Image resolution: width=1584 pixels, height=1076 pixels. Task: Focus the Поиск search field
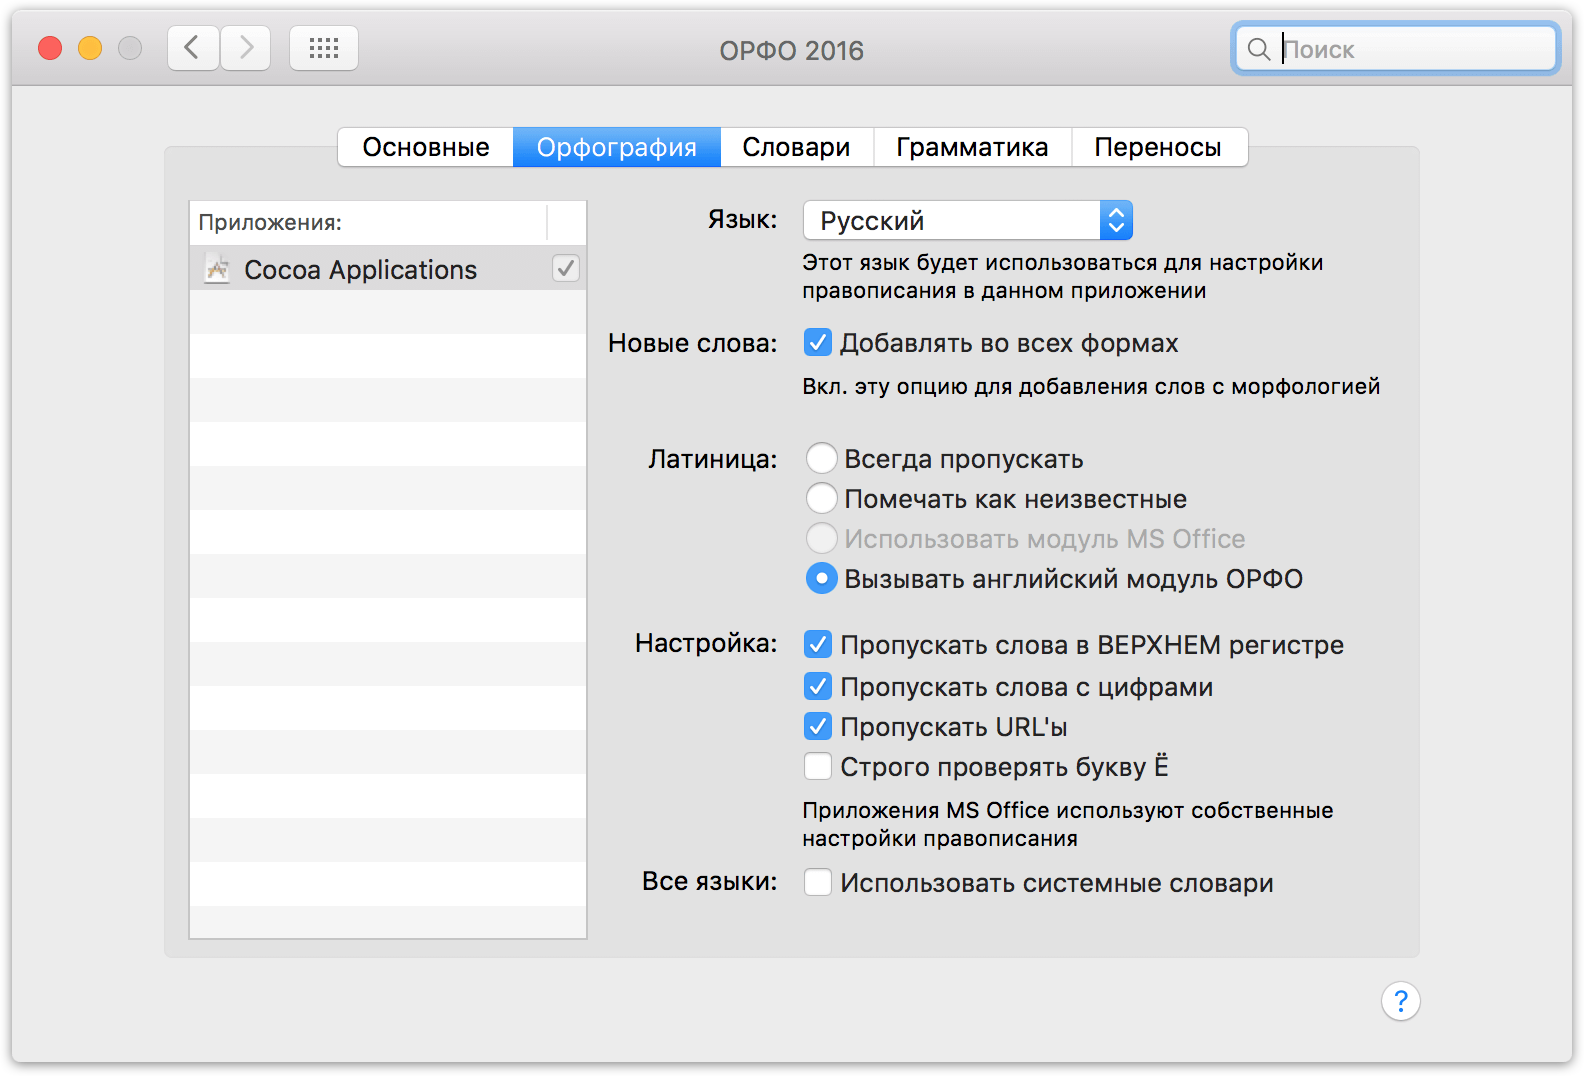pyautogui.click(x=1396, y=49)
